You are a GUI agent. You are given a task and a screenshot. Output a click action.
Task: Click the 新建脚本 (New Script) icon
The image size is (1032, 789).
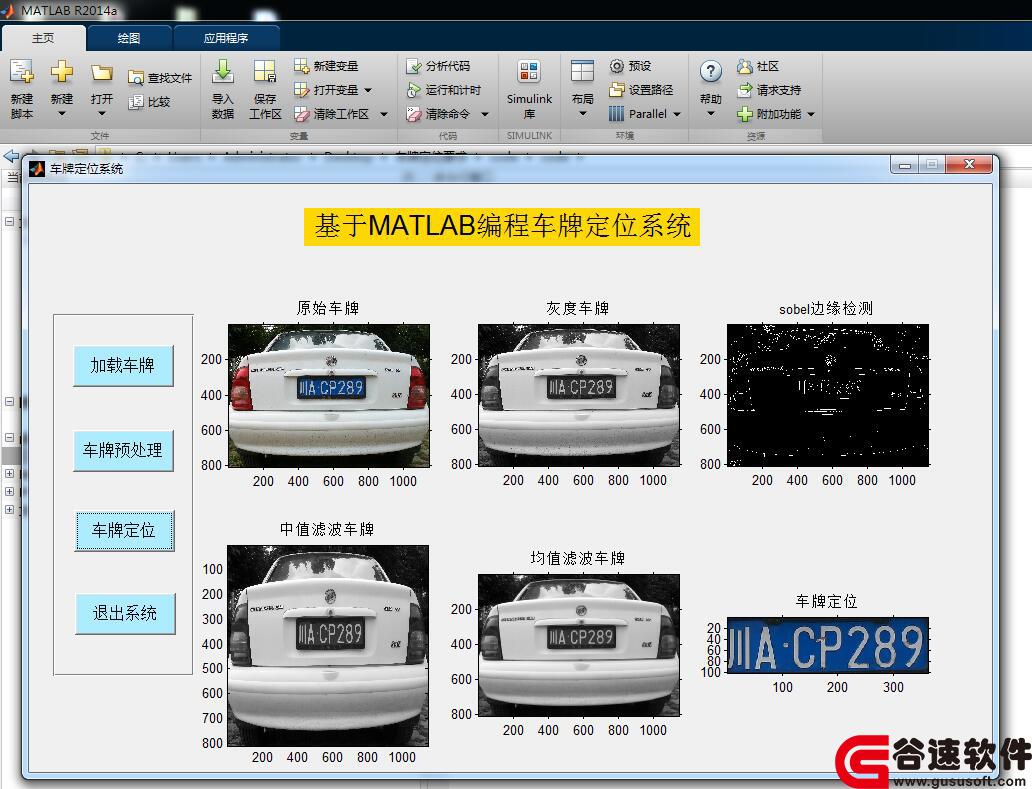pyautogui.click(x=21, y=71)
